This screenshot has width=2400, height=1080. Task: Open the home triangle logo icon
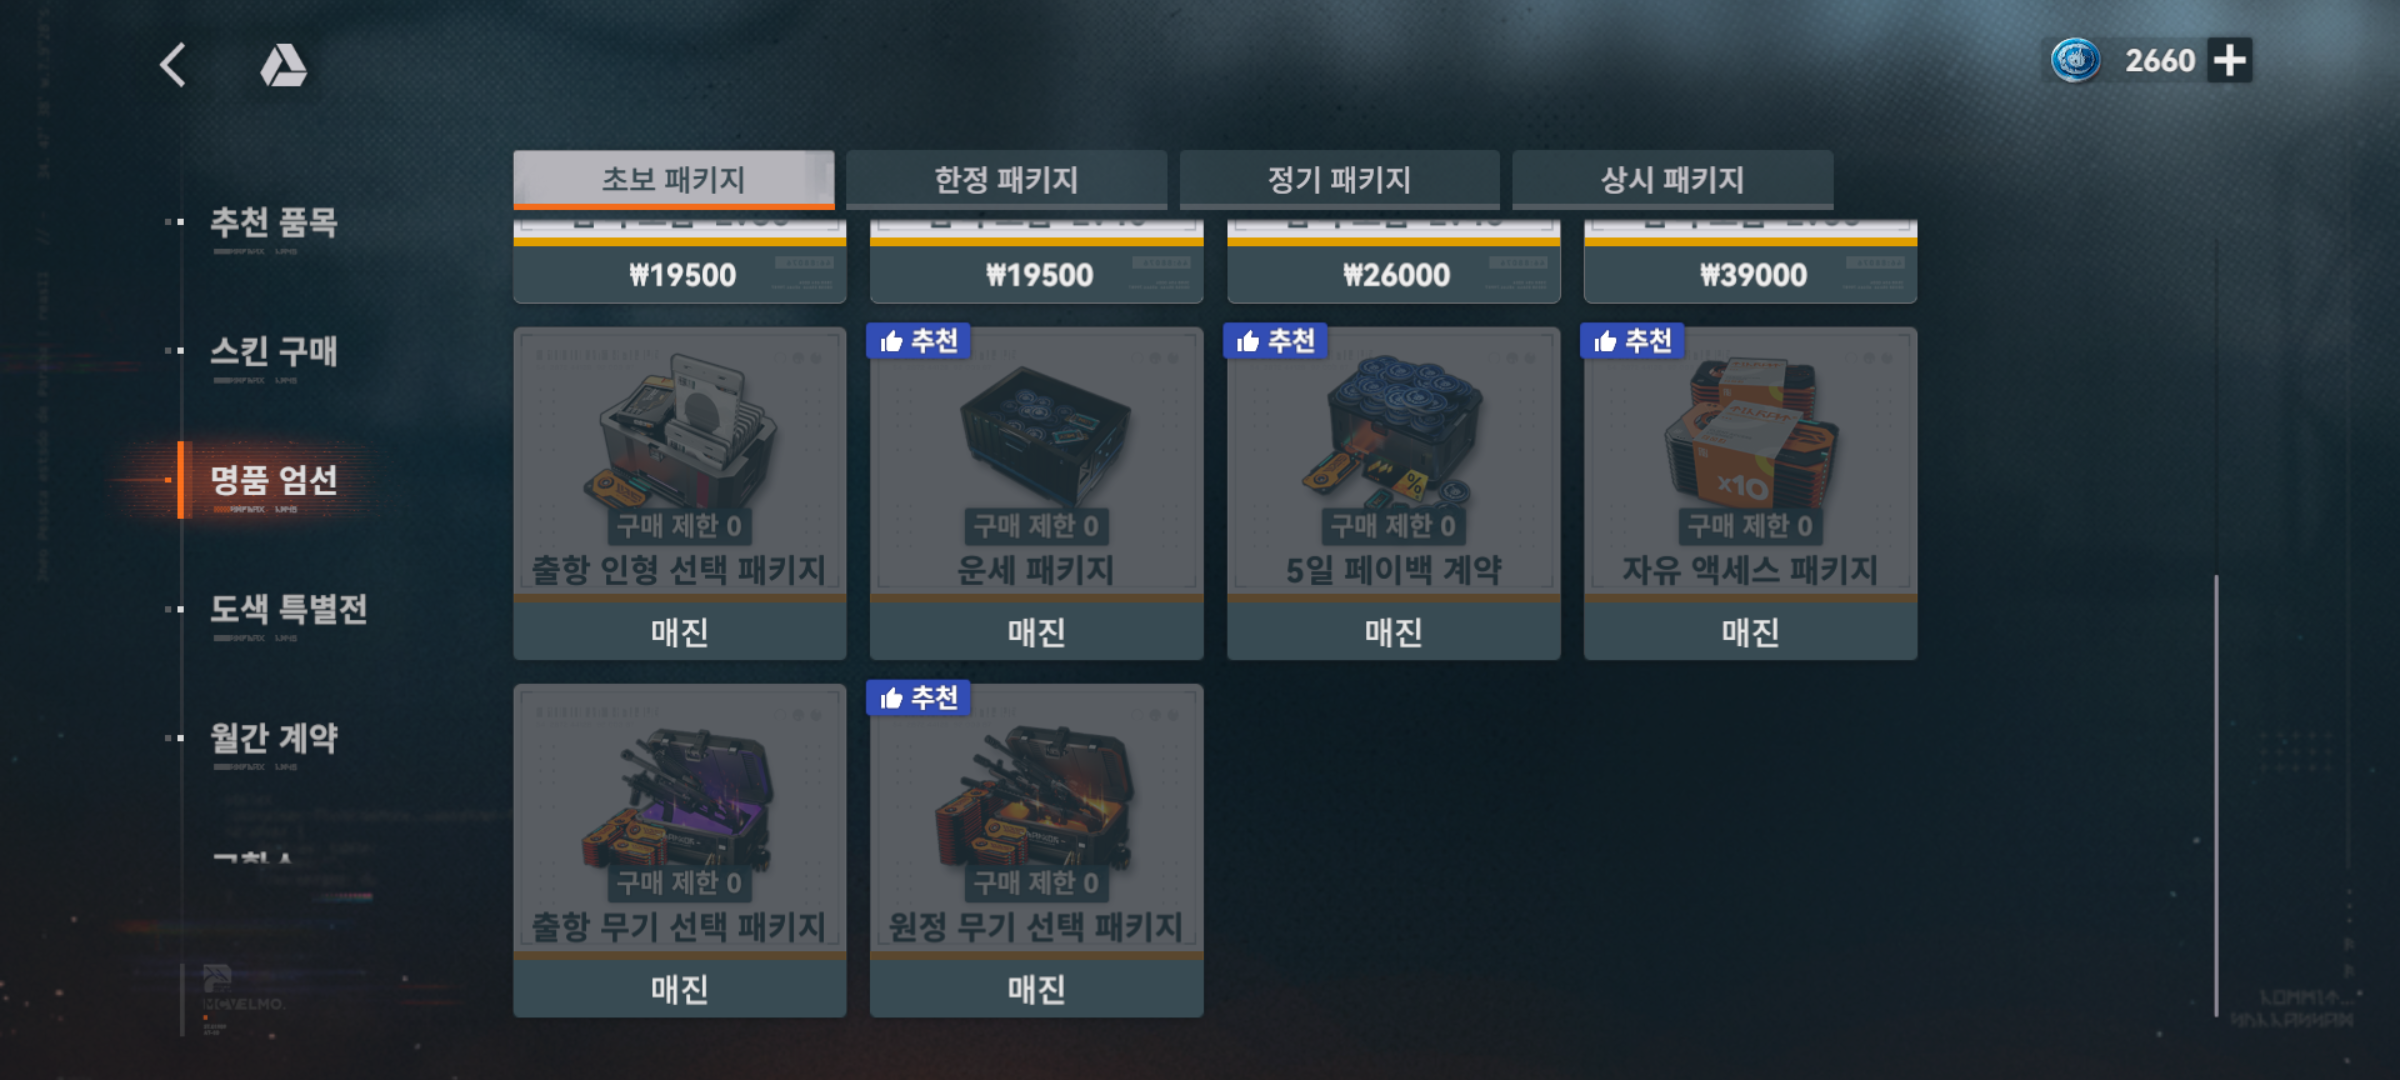(283, 65)
